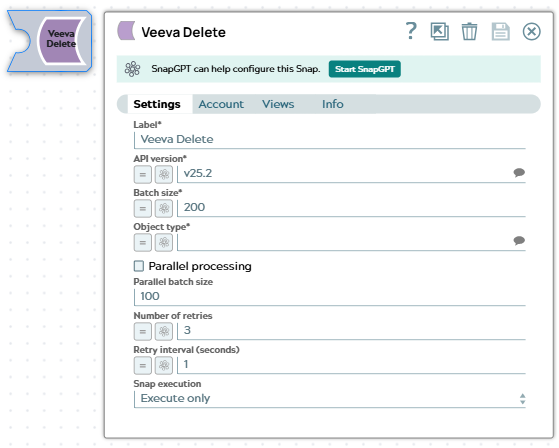The image size is (559, 448).
Task: Open SnapGPT helper for Batch size
Action: tap(164, 208)
